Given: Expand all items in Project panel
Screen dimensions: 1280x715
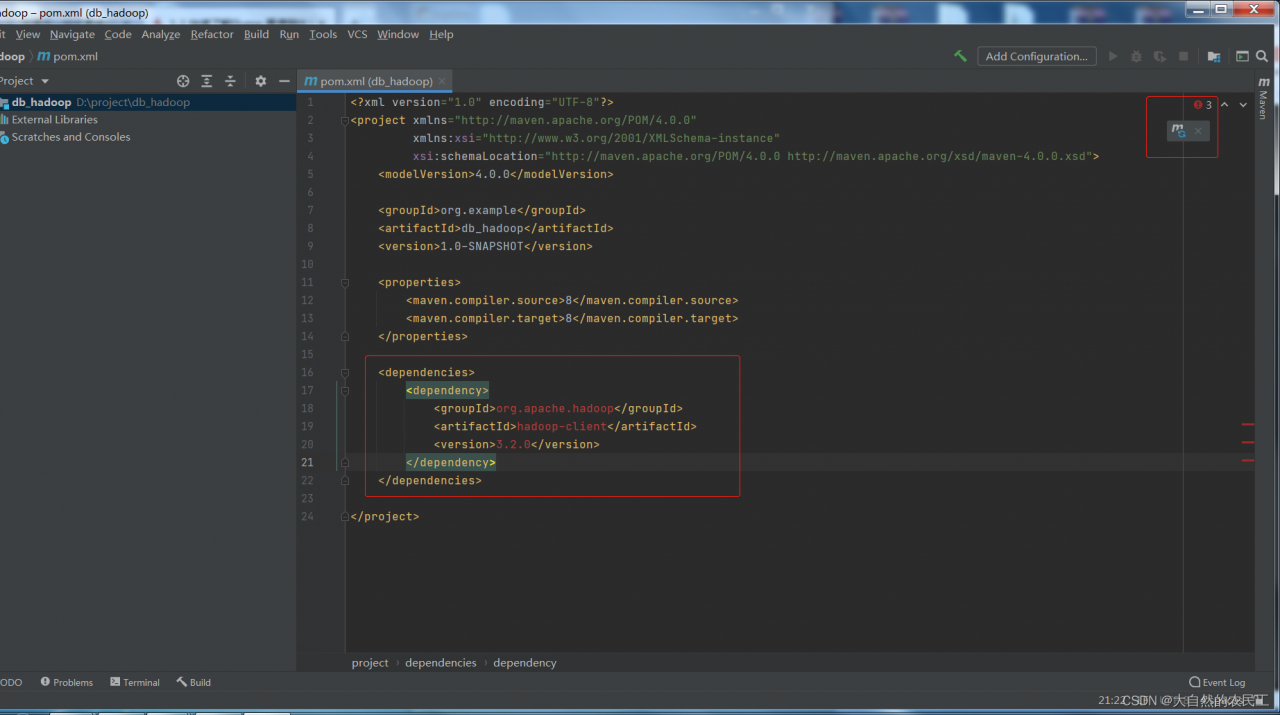Looking at the screenshot, I should pos(207,81).
